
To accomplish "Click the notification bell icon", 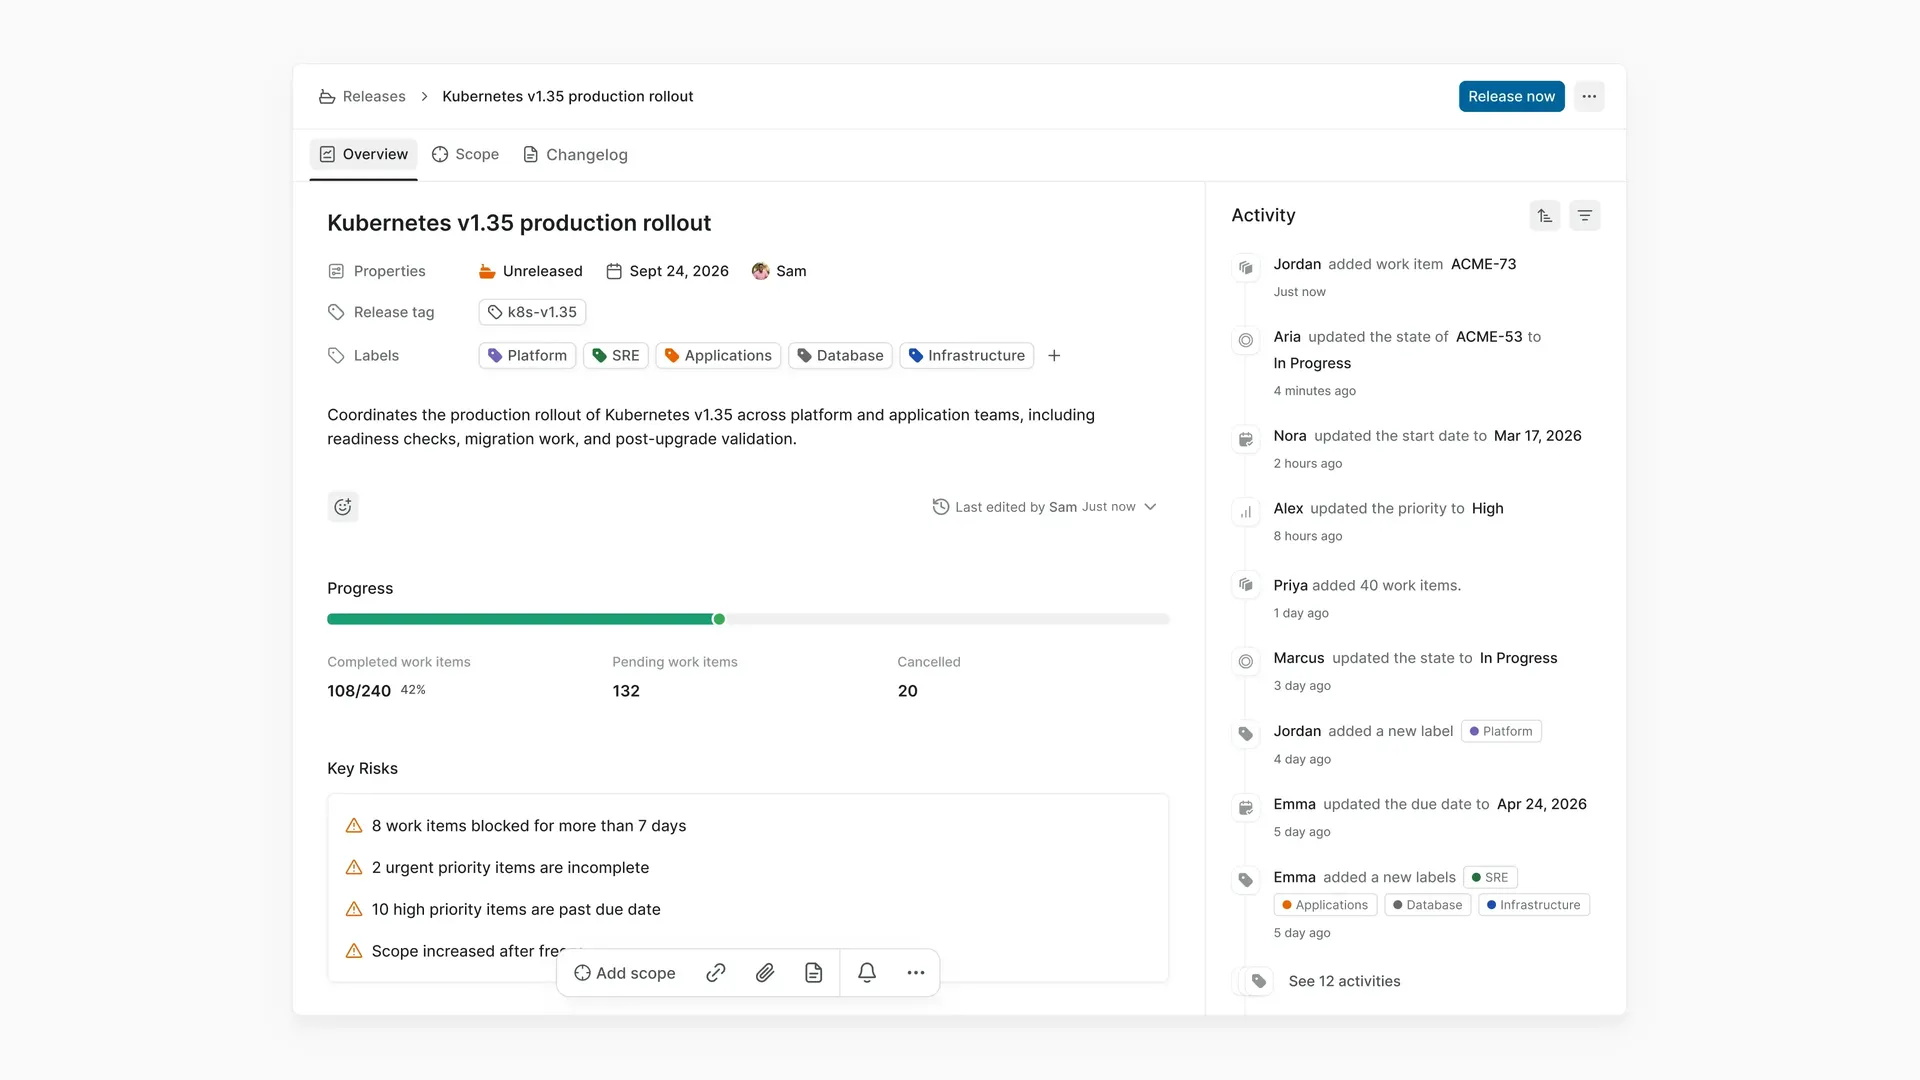I will pos(867,973).
